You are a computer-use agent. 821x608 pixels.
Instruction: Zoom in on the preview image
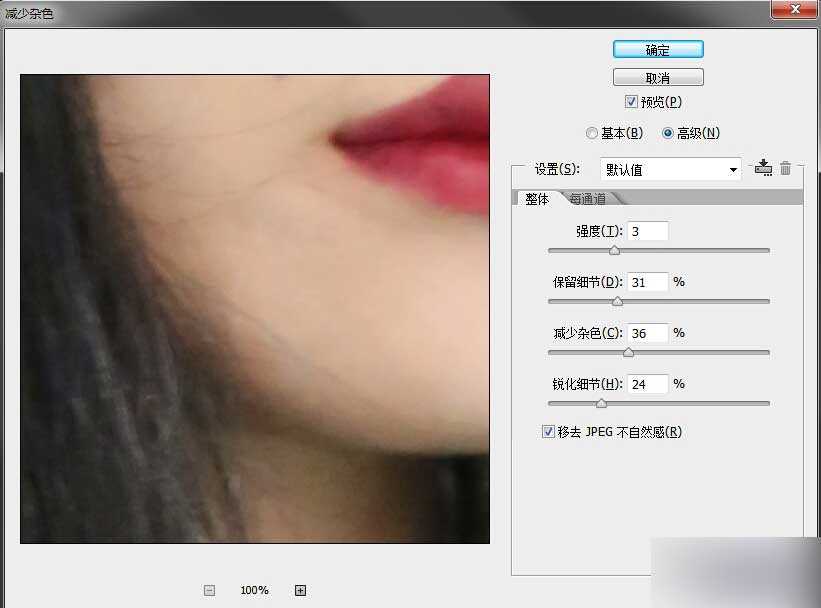click(x=300, y=590)
